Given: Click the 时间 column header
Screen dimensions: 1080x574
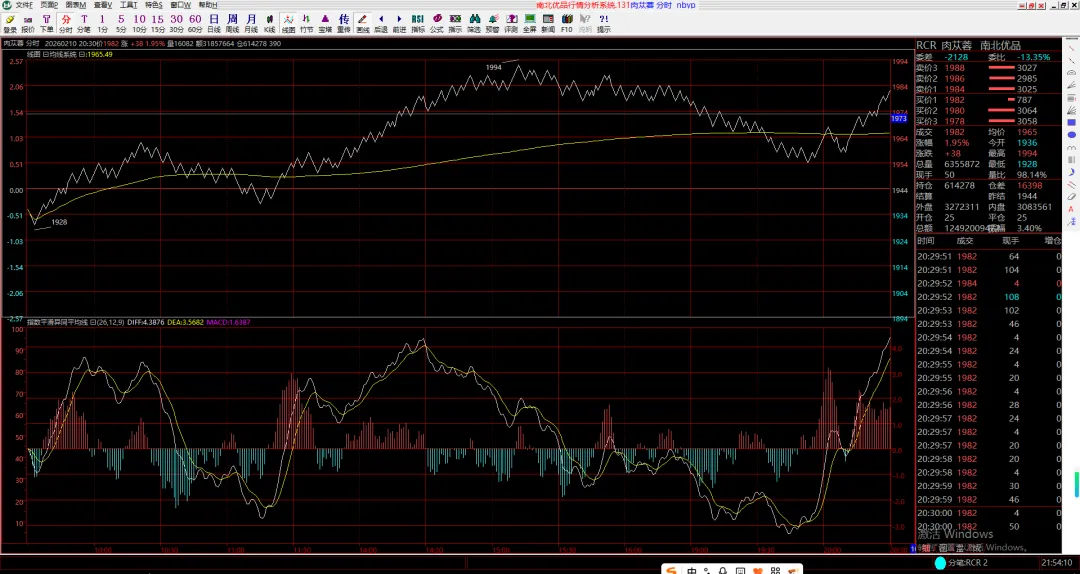Looking at the screenshot, I should 926,240.
